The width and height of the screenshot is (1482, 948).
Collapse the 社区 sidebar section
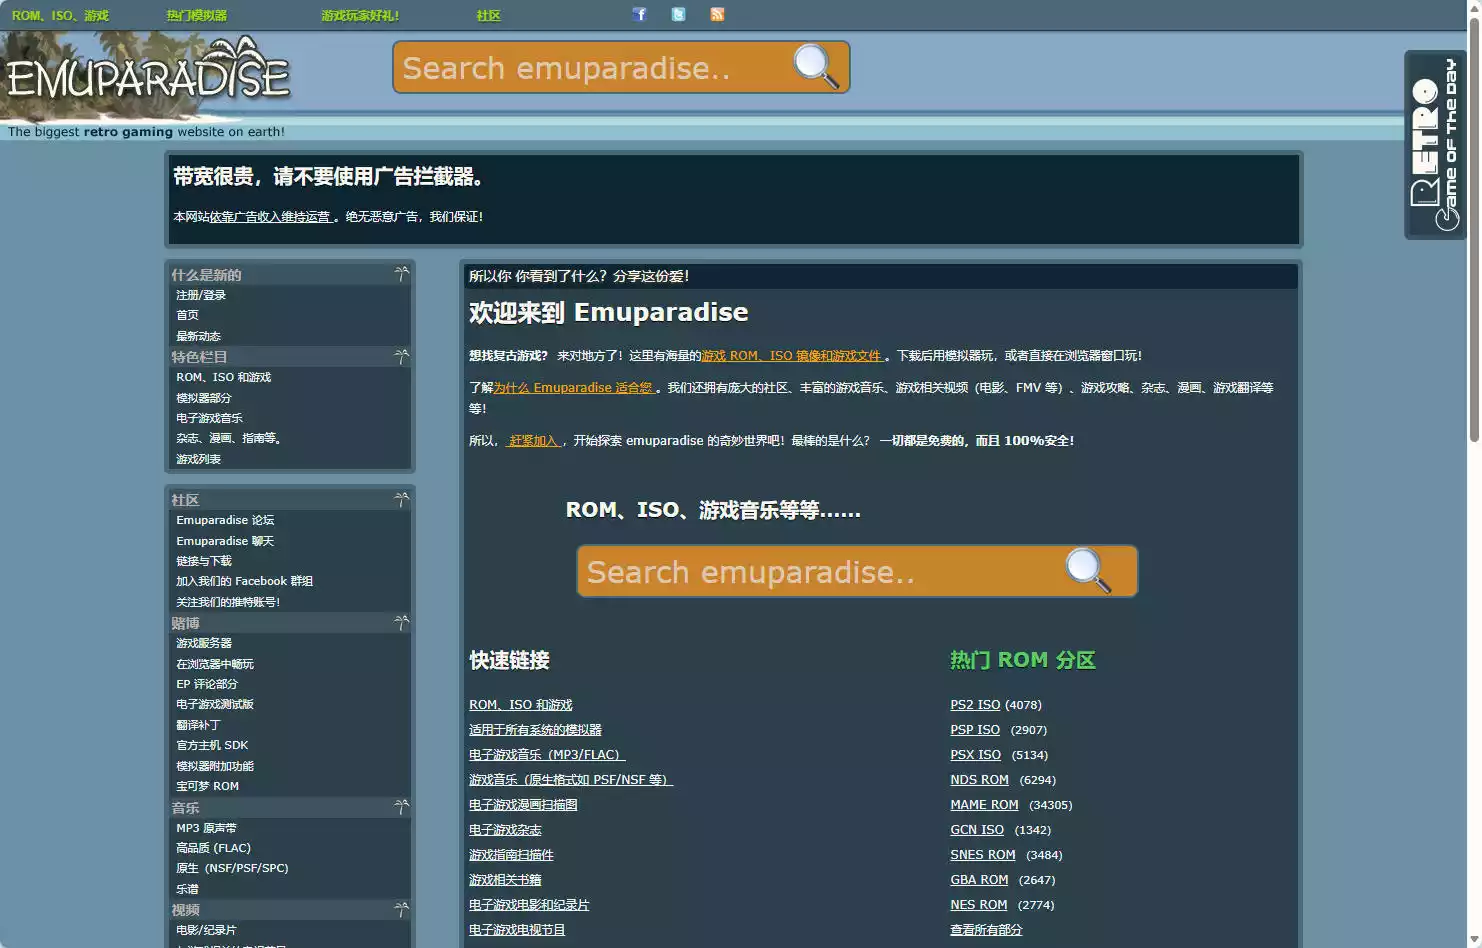[401, 499]
